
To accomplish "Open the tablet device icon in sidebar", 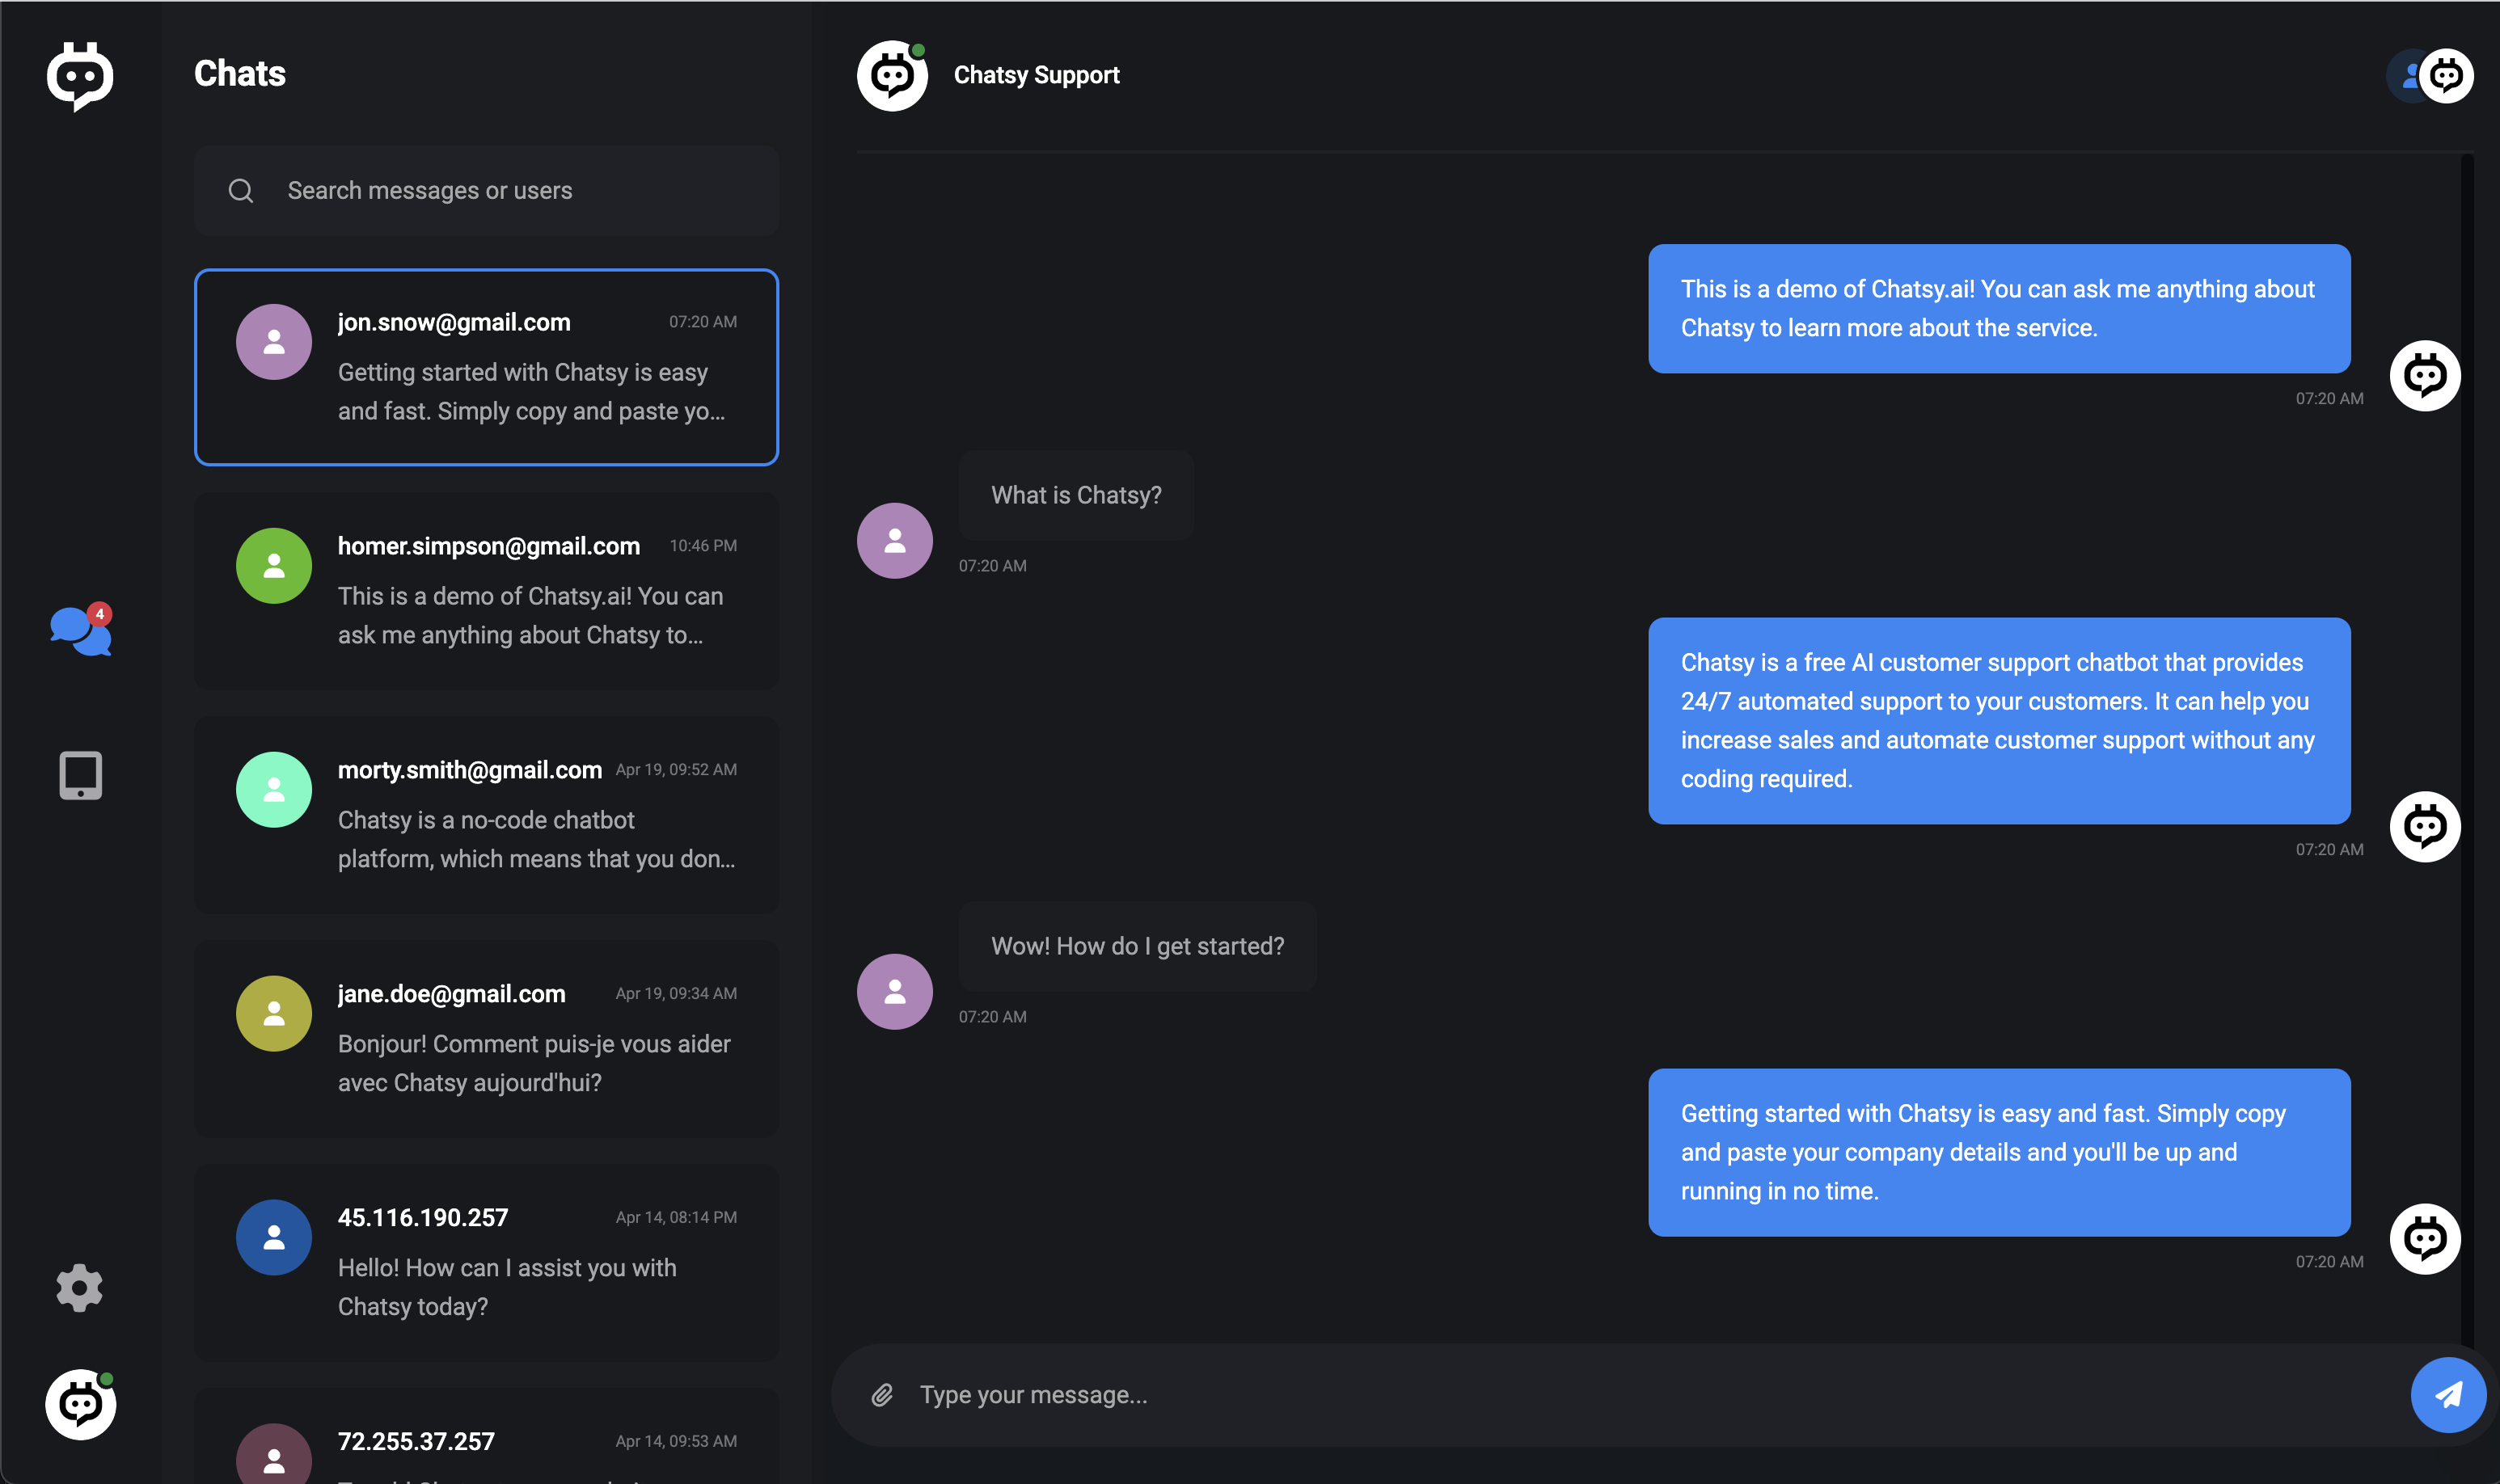I will pyautogui.click(x=80, y=775).
